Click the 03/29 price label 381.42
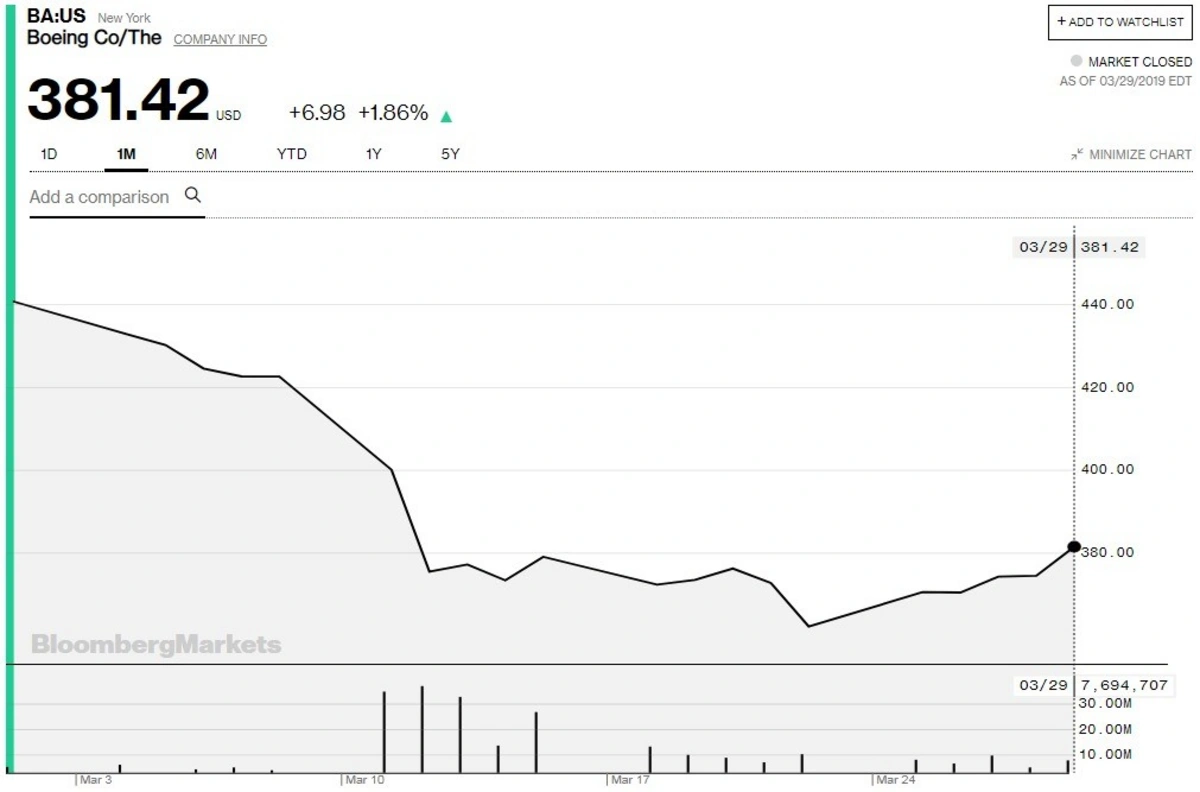Image resolution: width=1200 pixels, height=792 pixels. [x=1108, y=248]
